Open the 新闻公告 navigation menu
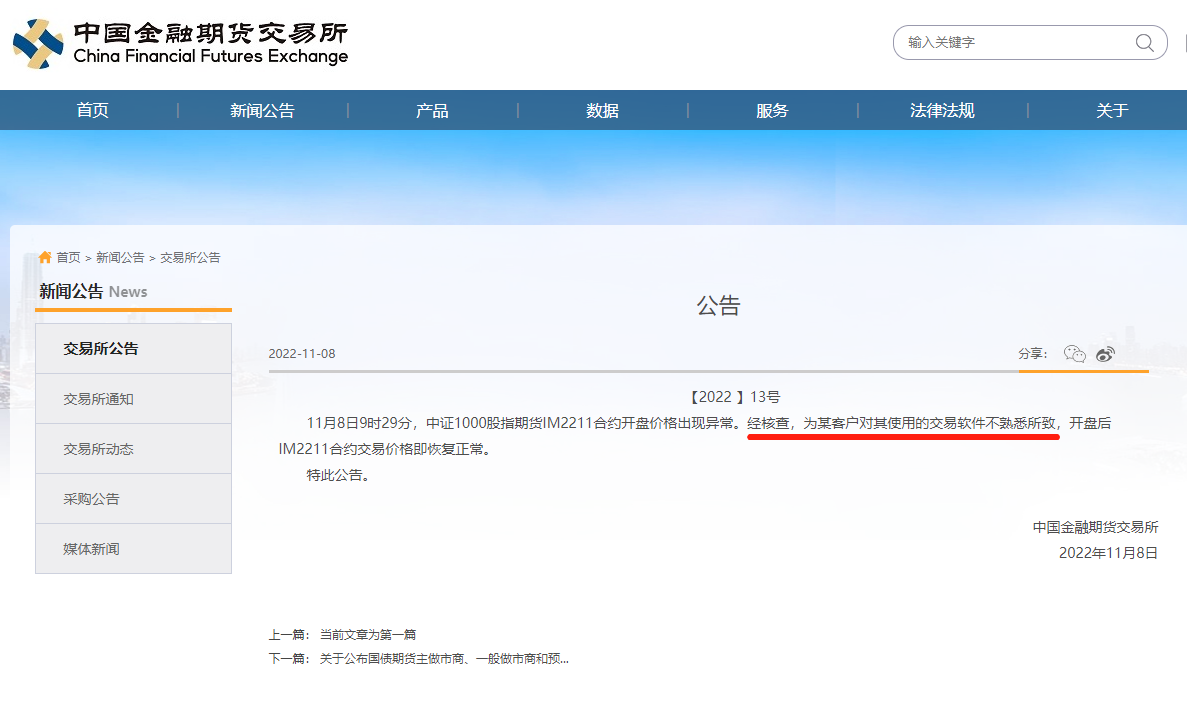This screenshot has width=1187, height=722. pos(262,111)
